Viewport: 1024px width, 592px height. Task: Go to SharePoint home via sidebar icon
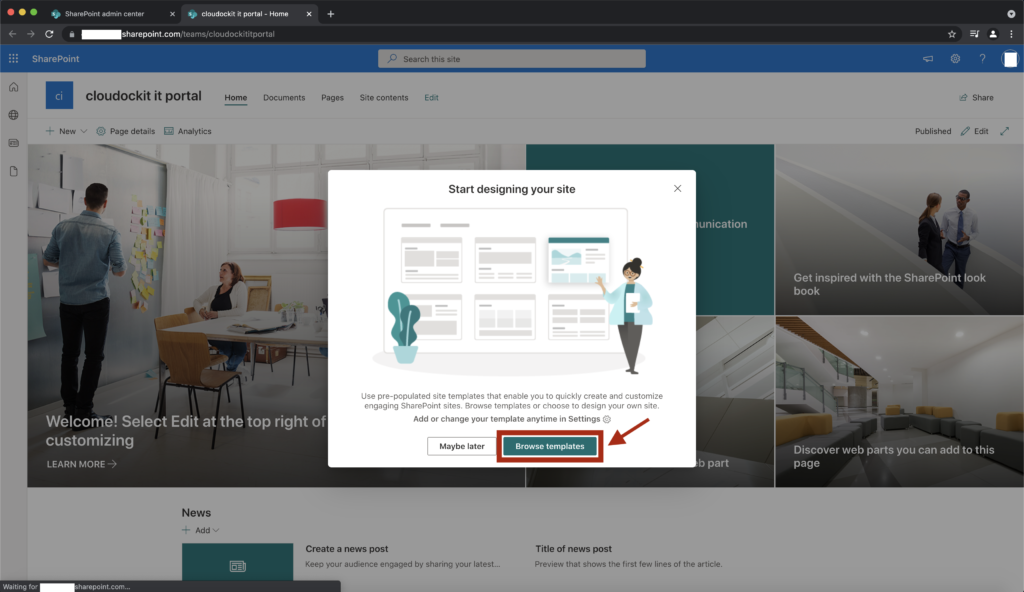coord(14,87)
